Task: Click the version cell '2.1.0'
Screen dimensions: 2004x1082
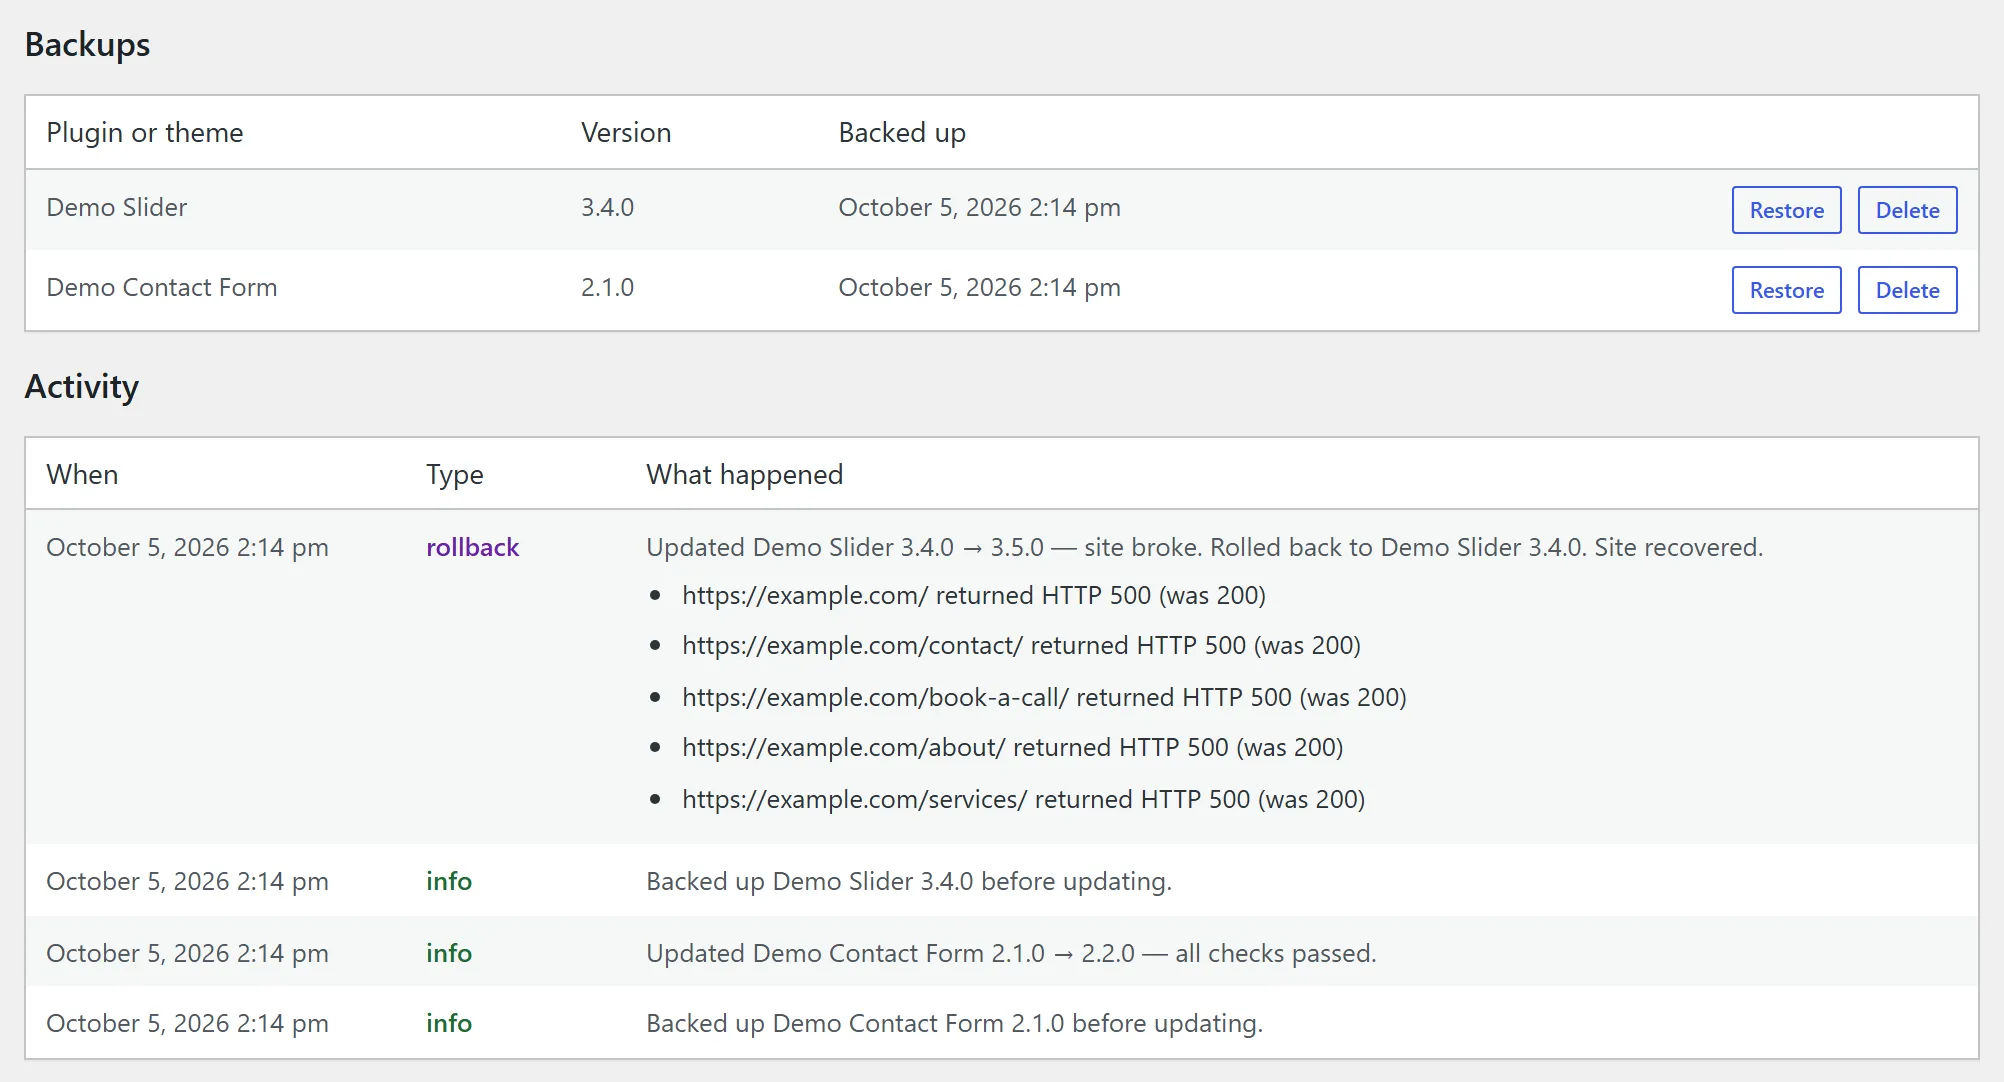Action: tap(607, 287)
